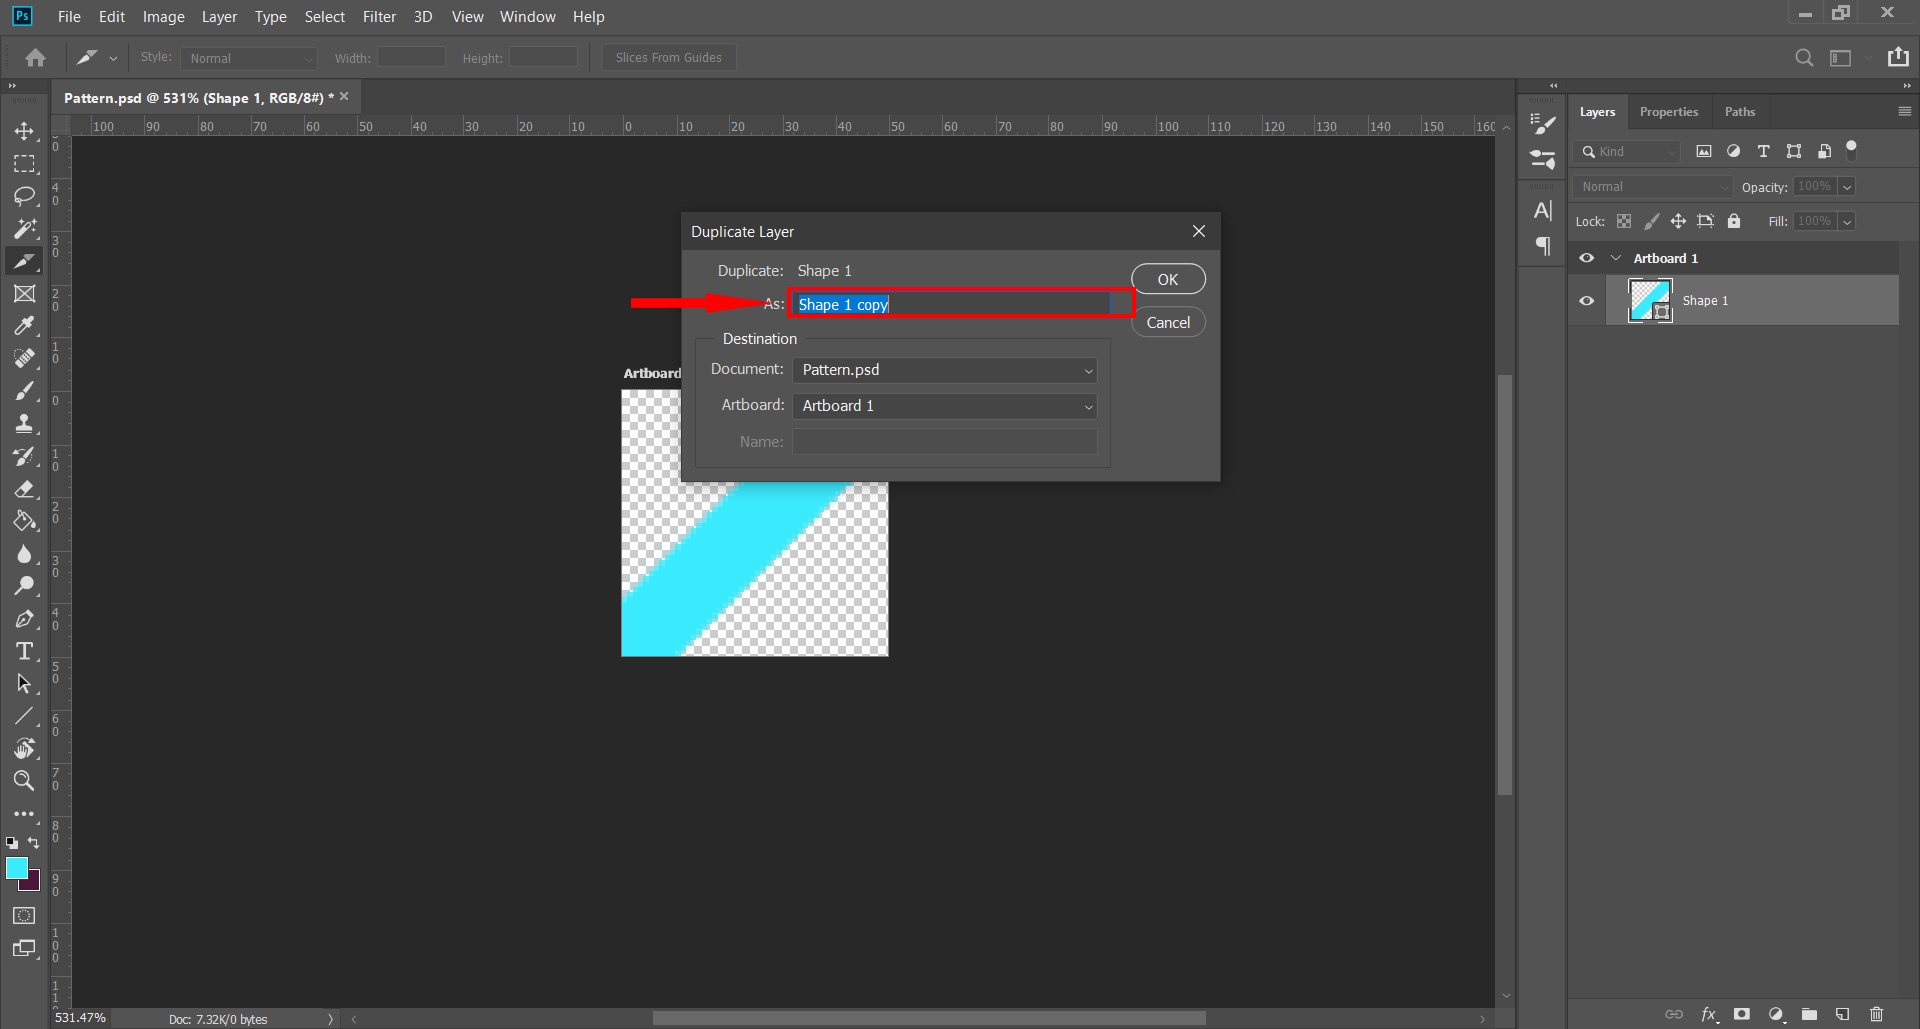The width and height of the screenshot is (1920, 1029).
Task: Click the Home icon in options bar
Action: click(36, 58)
